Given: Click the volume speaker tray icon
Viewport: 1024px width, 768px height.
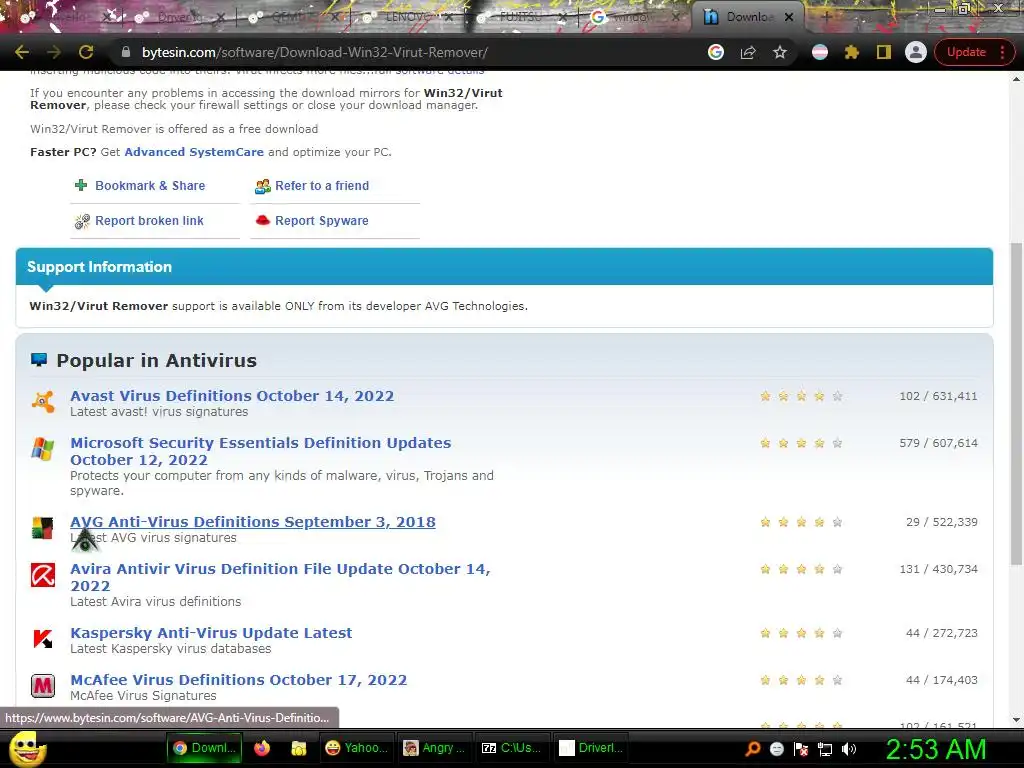Looking at the screenshot, I should click(x=849, y=749).
